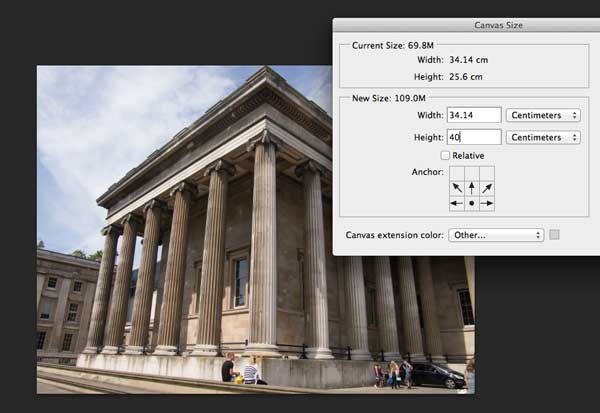
Task: Set anchor to the empty top-center cell
Action: 472,173
